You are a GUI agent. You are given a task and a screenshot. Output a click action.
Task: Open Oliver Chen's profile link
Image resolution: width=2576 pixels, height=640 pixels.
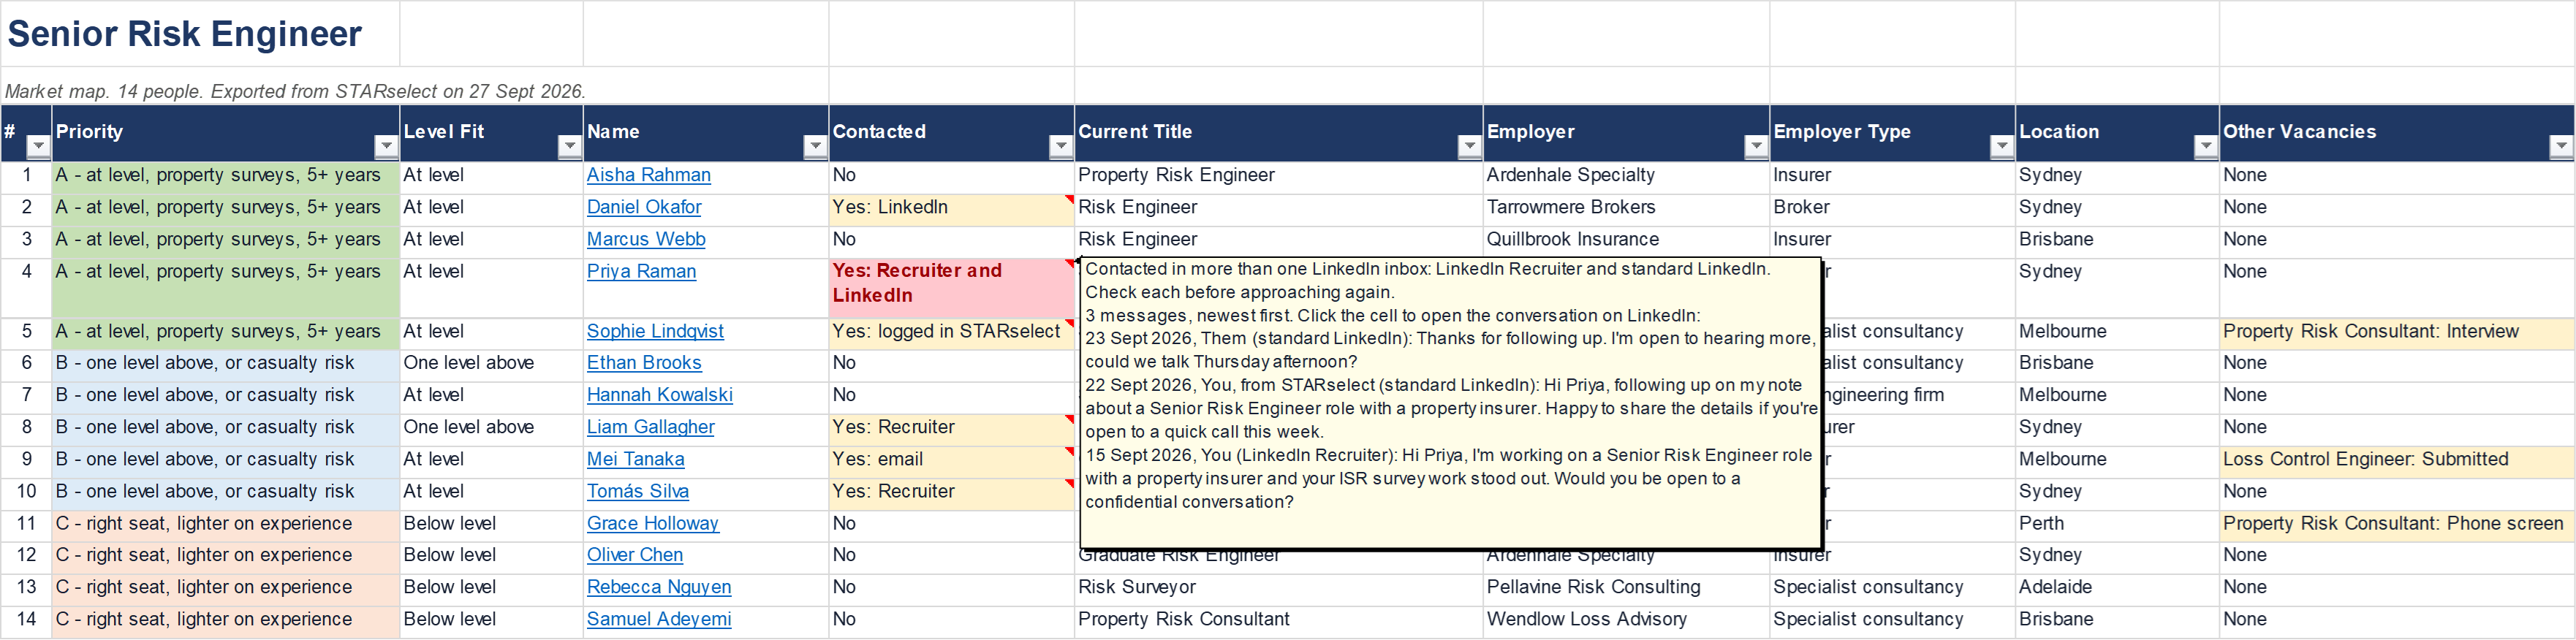coord(635,555)
